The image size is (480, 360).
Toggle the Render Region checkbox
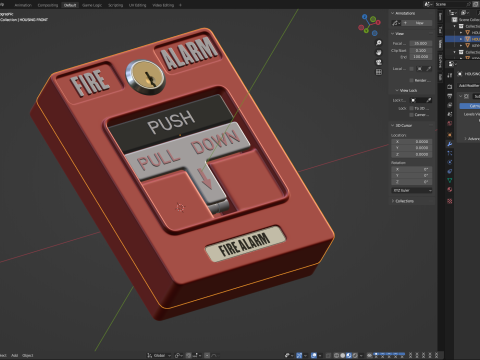(411, 80)
